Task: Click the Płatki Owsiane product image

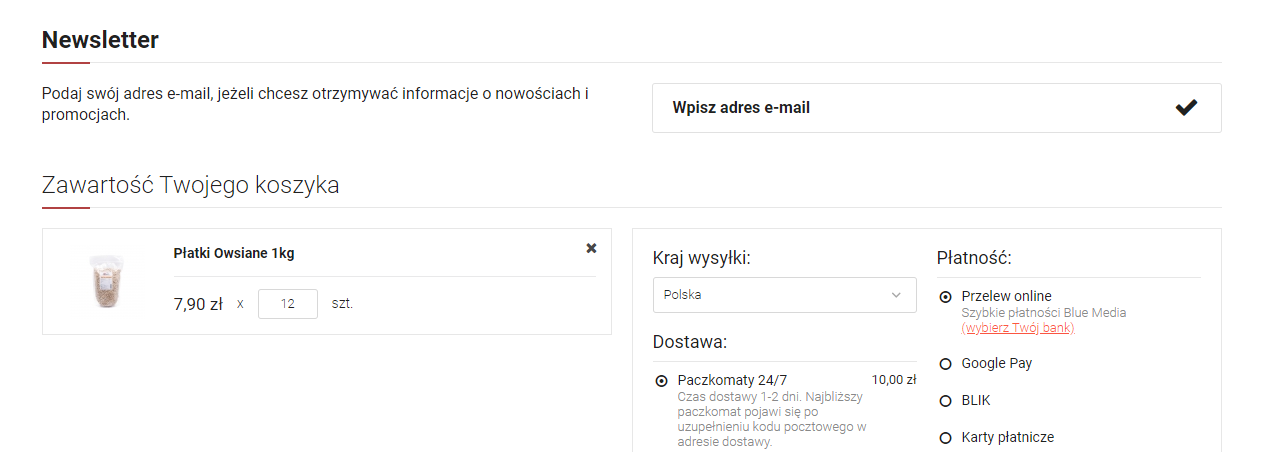Action: [105, 281]
